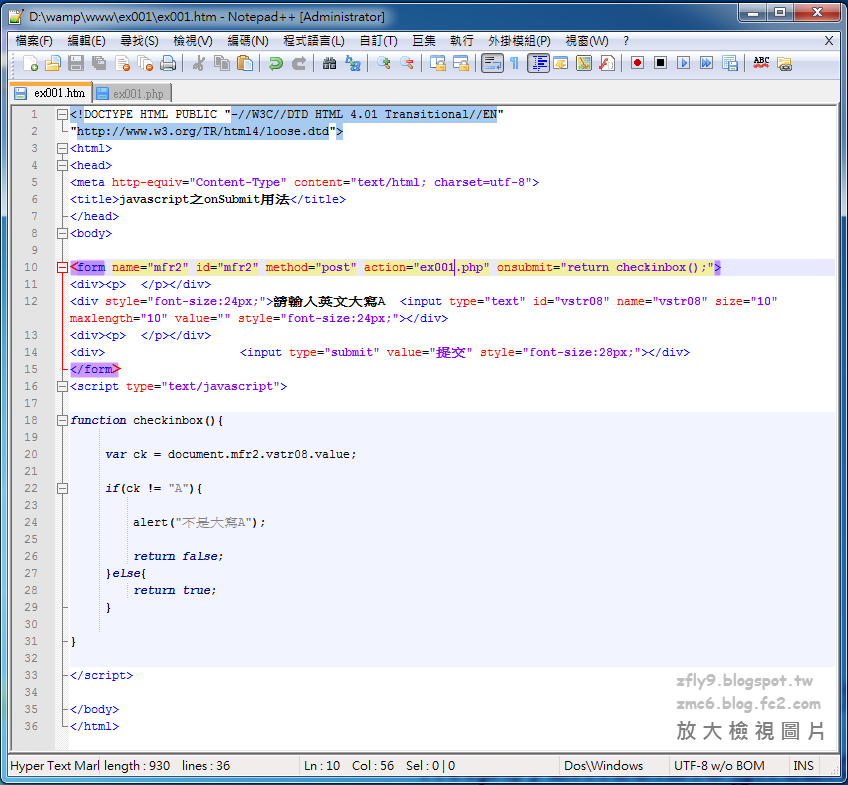The height and width of the screenshot is (785, 848).
Task: Collapse the if block fold on line 22
Action: coord(62,488)
